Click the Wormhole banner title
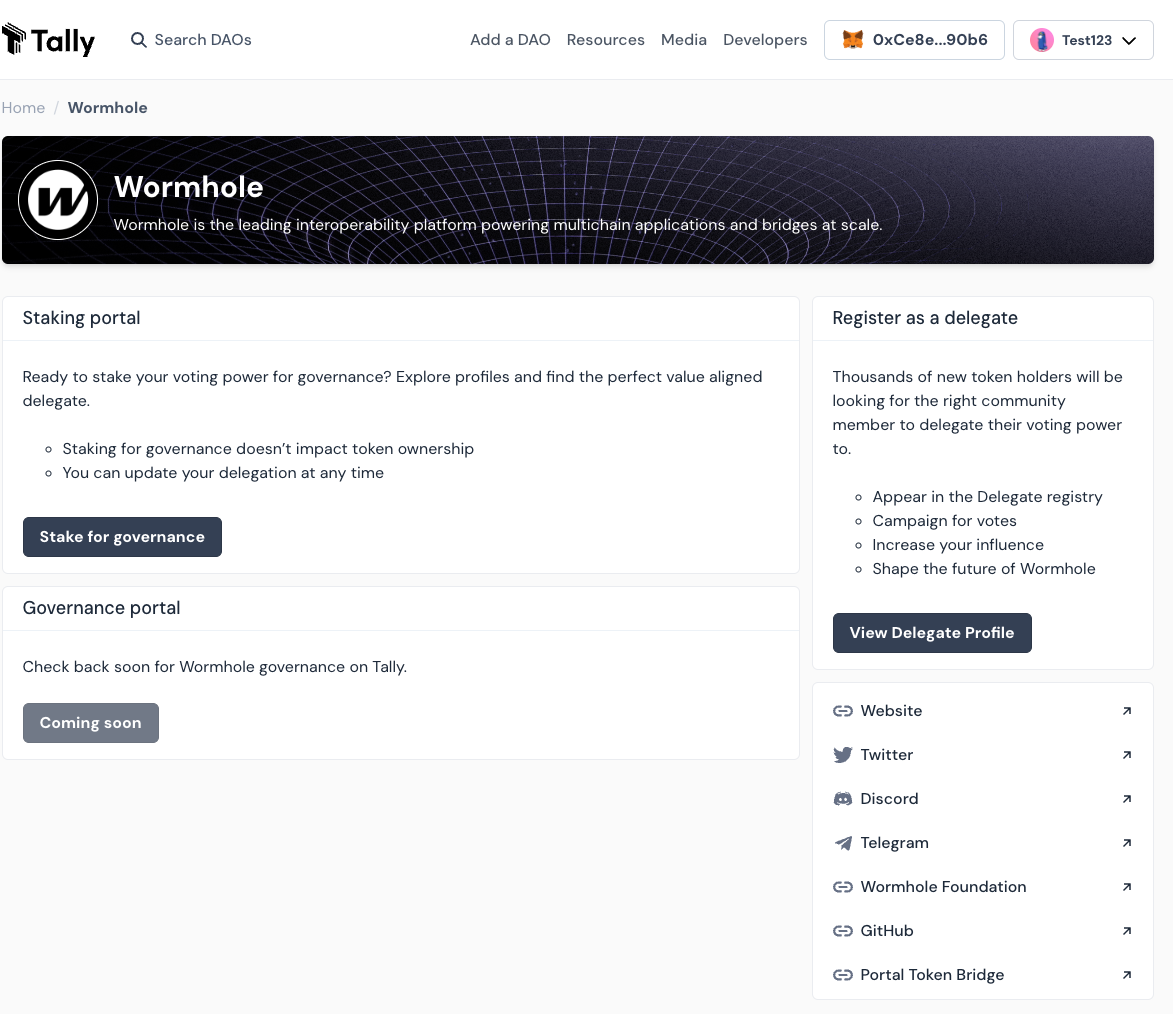Viewport: 1173px width, 1014px height. coord(189,187)
